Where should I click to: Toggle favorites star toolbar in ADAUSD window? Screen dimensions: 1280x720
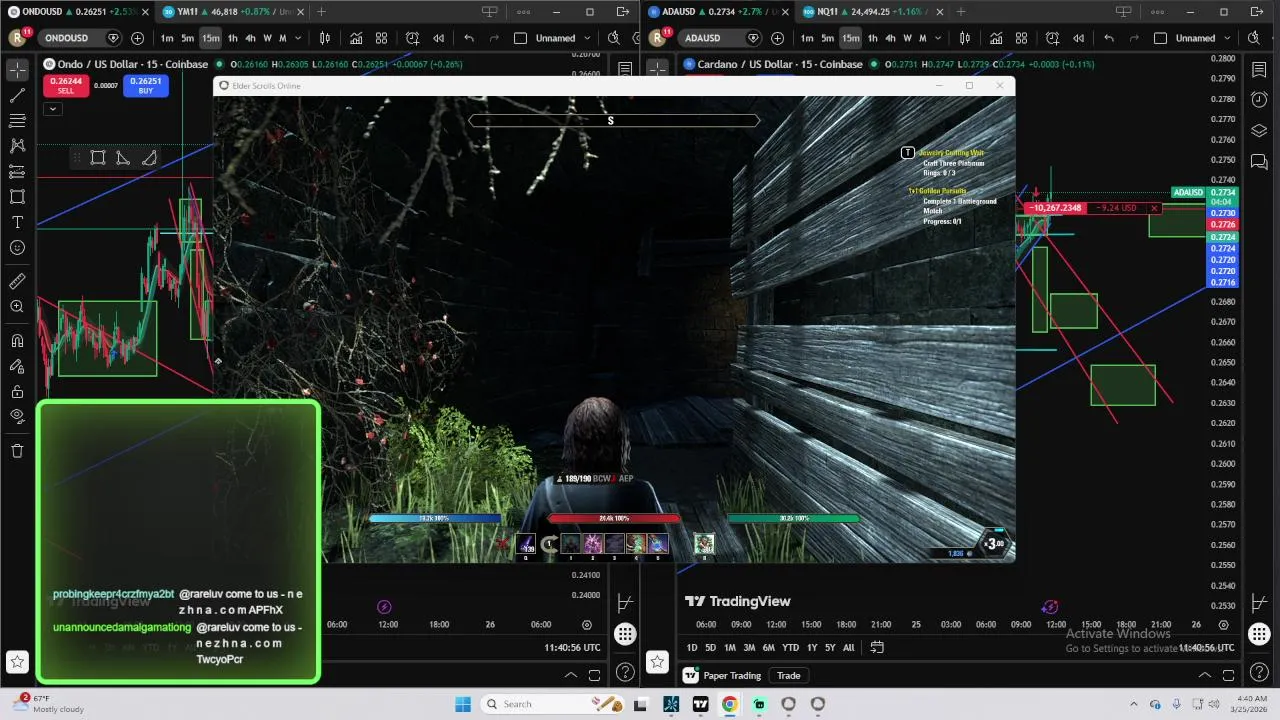coord(657,662)
